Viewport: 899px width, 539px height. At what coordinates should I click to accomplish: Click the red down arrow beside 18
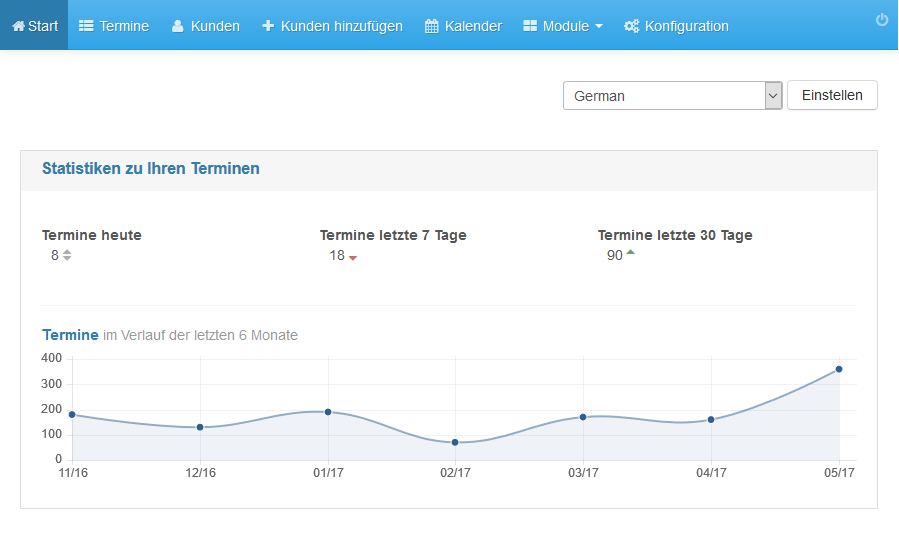pyautogui.click(x=353, y=258)
